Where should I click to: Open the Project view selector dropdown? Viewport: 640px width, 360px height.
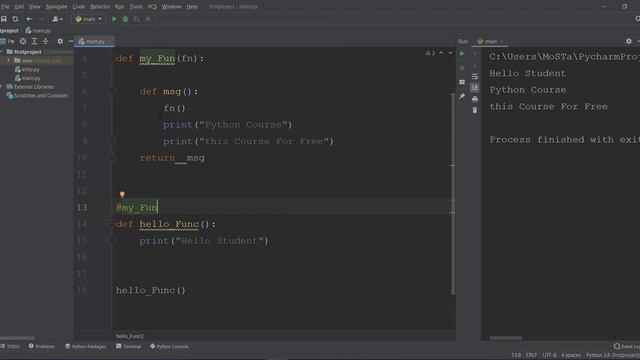(x=7, y=41)
